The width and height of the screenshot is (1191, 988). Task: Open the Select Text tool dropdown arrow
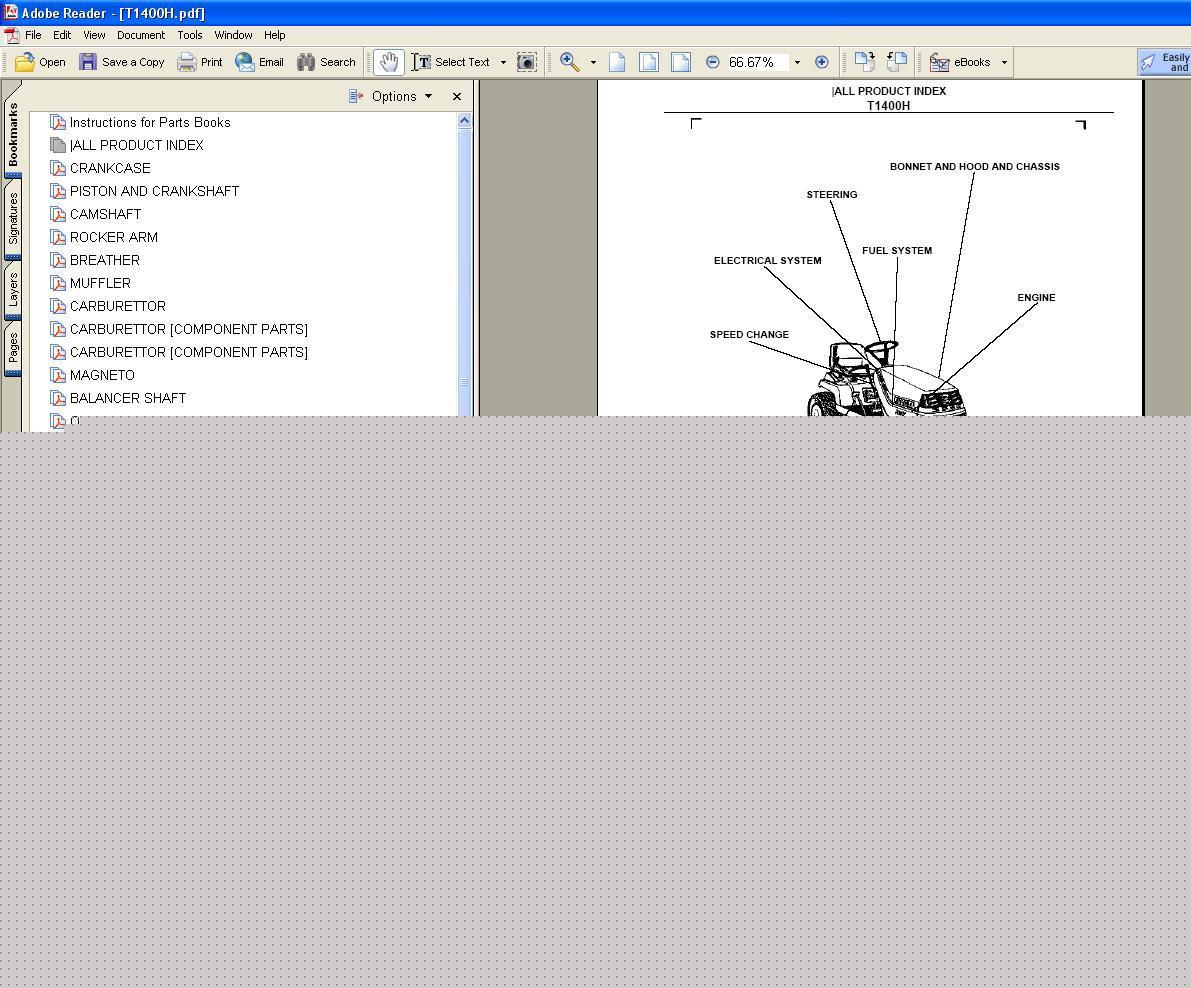pyautogui.click(x=503, y=62)
